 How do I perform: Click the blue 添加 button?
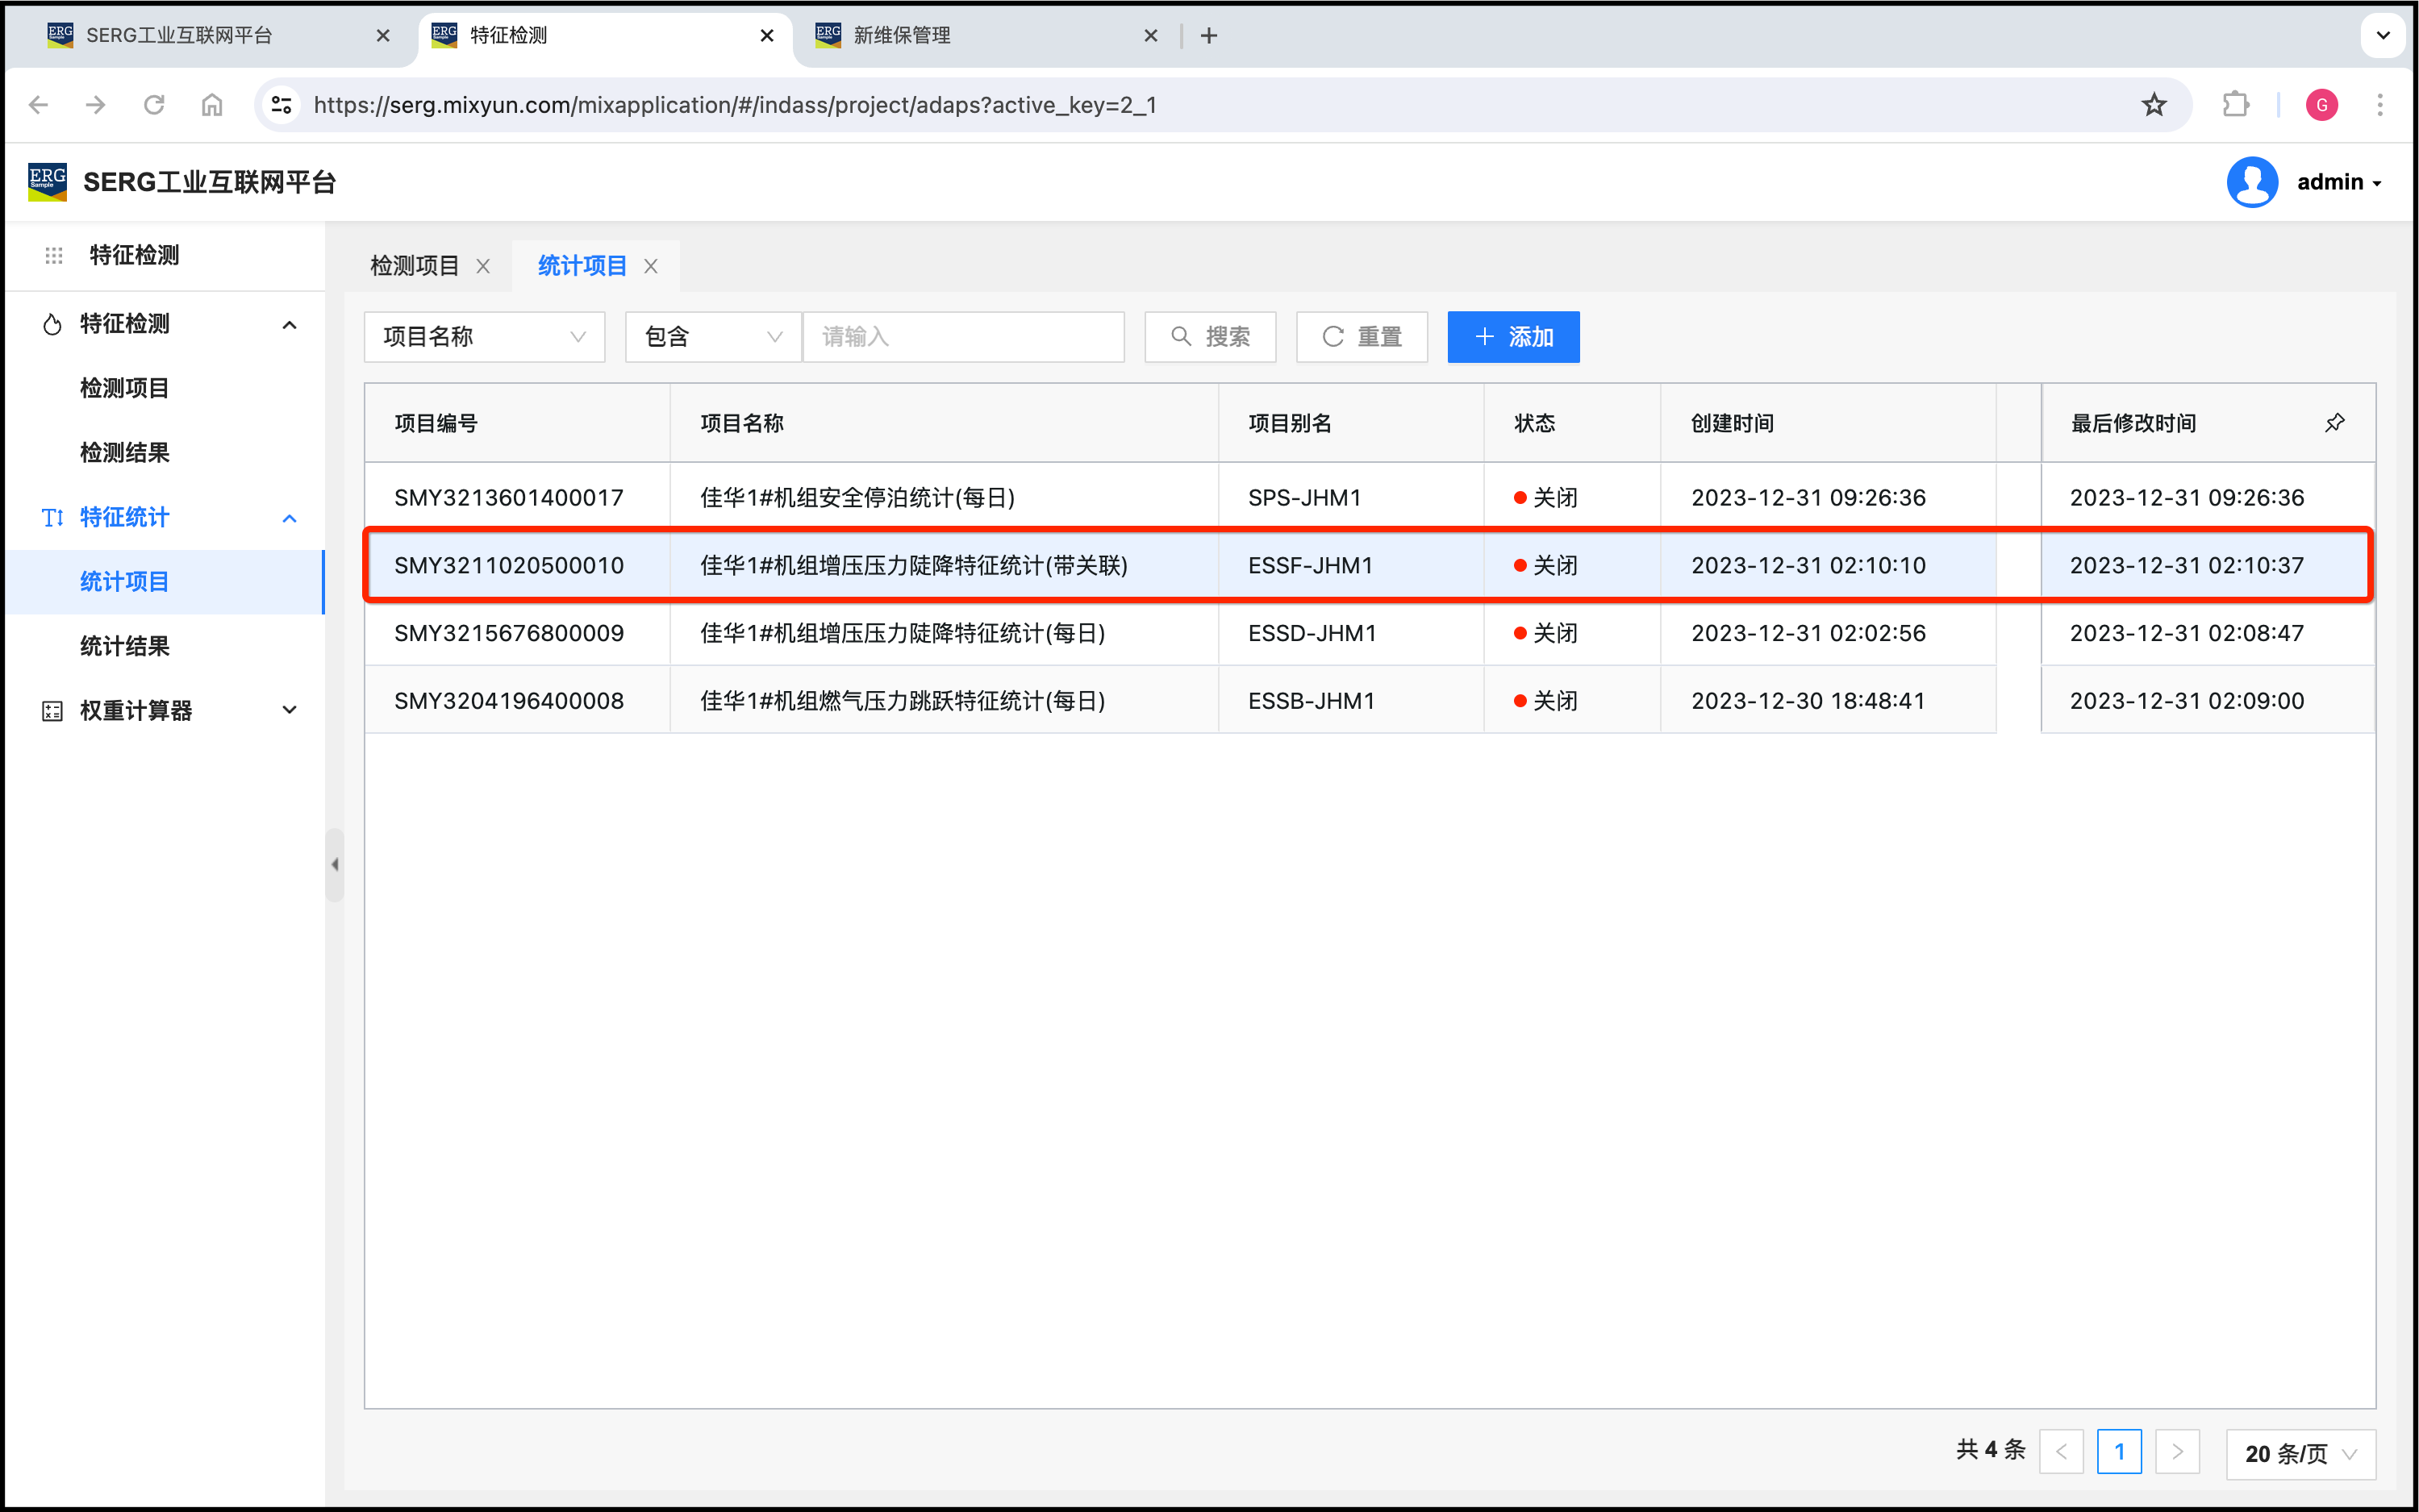coord(1512,337)
